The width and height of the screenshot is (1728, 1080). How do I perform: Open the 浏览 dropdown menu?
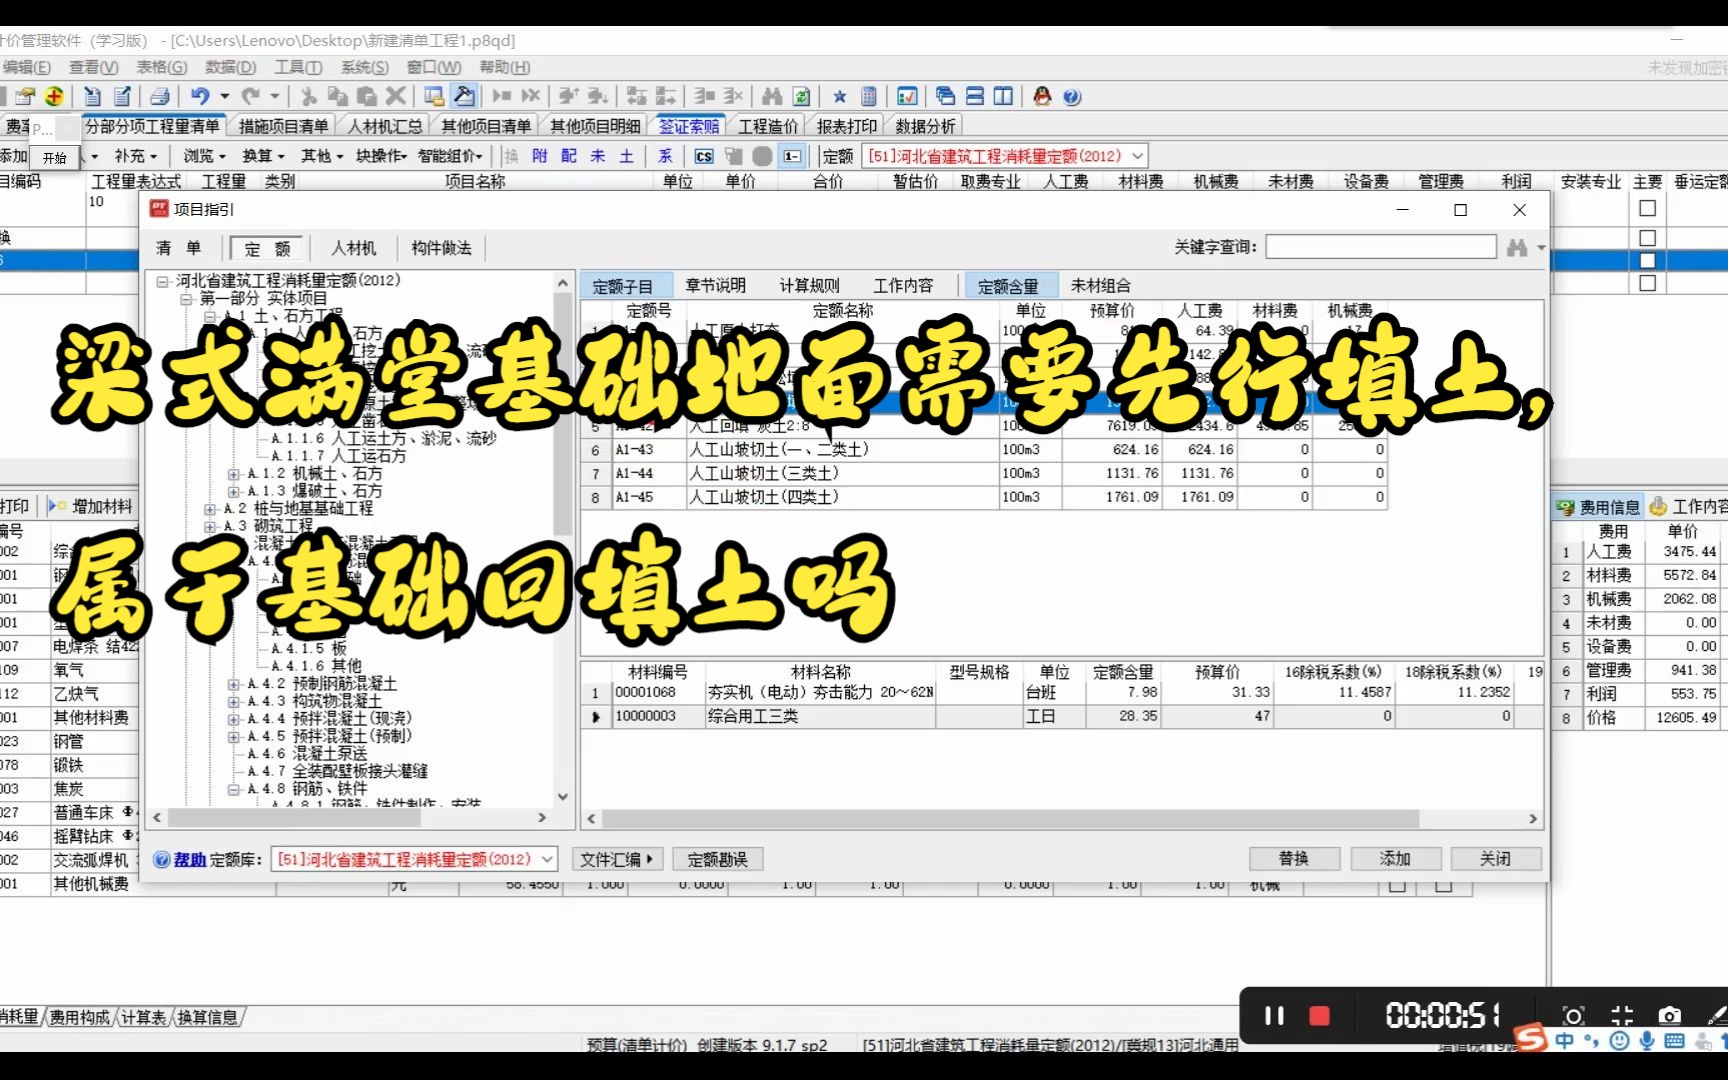pyautogui.click(x=204, y=156)
